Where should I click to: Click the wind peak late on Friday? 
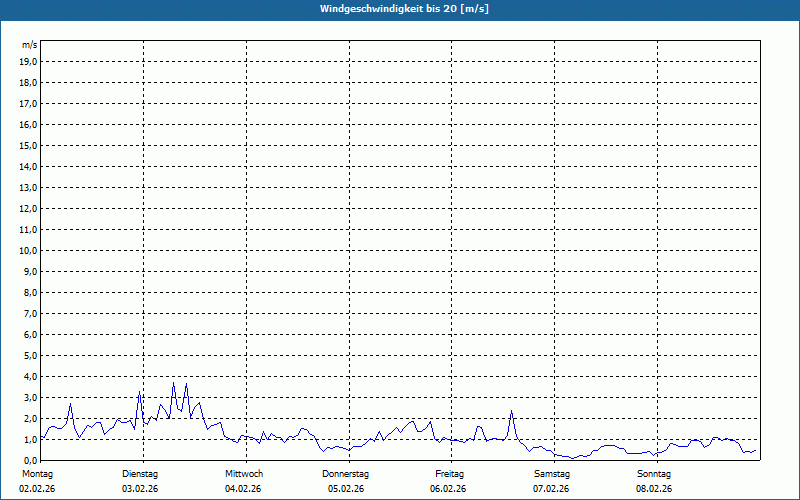(x=511, y=411)
